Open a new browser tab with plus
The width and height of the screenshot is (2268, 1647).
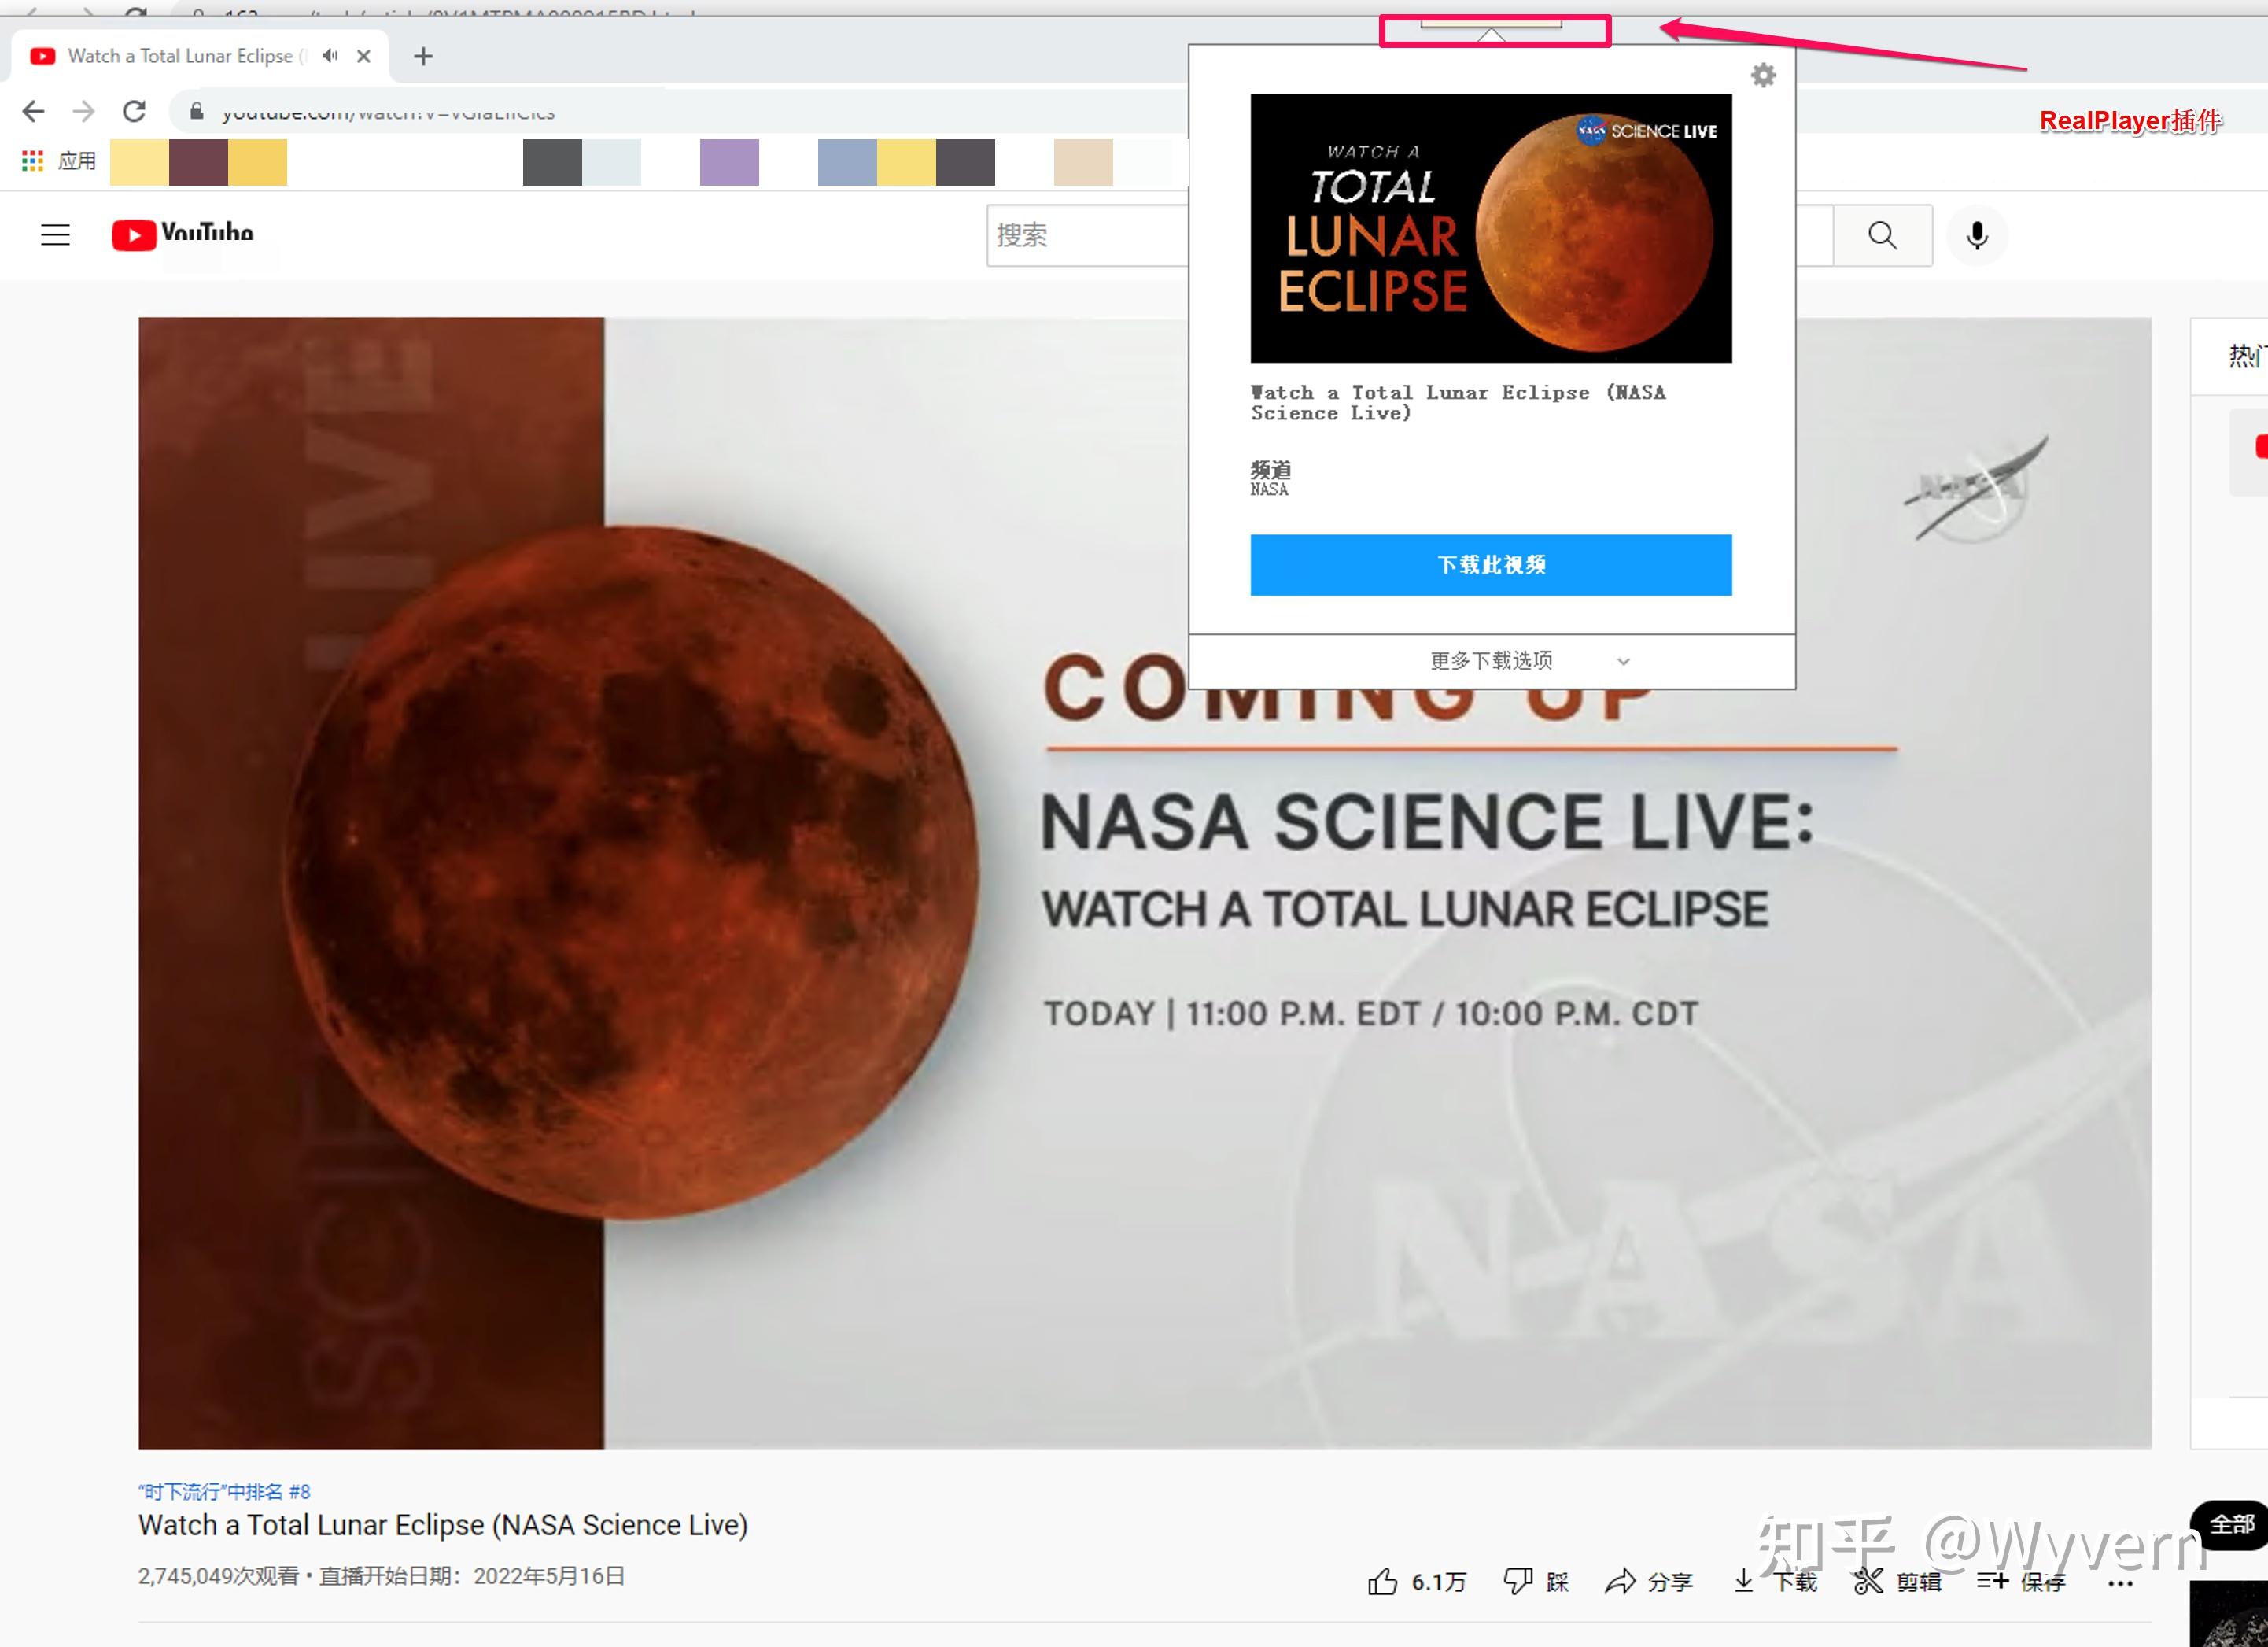point(423,56)
